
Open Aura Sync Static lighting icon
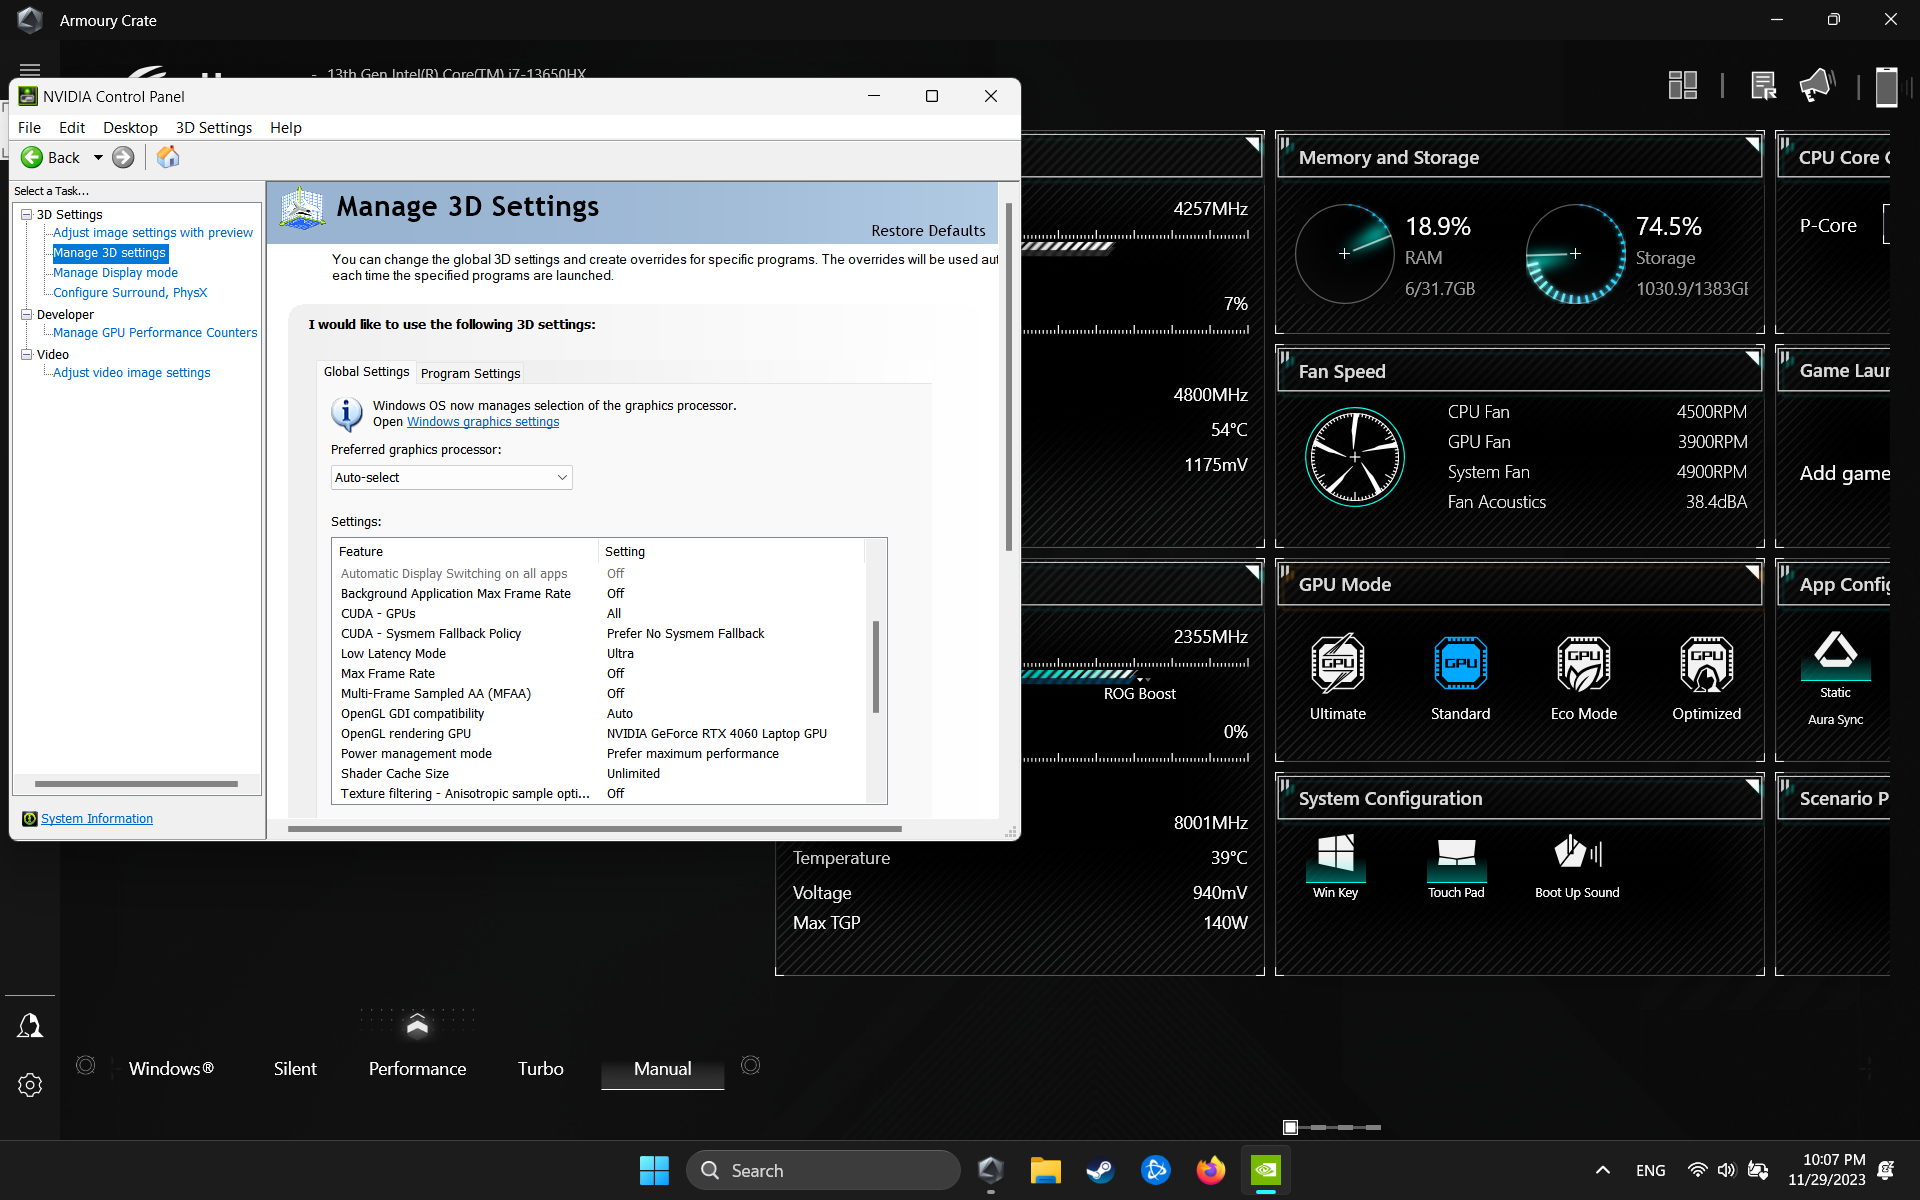tap(1835, 656)
